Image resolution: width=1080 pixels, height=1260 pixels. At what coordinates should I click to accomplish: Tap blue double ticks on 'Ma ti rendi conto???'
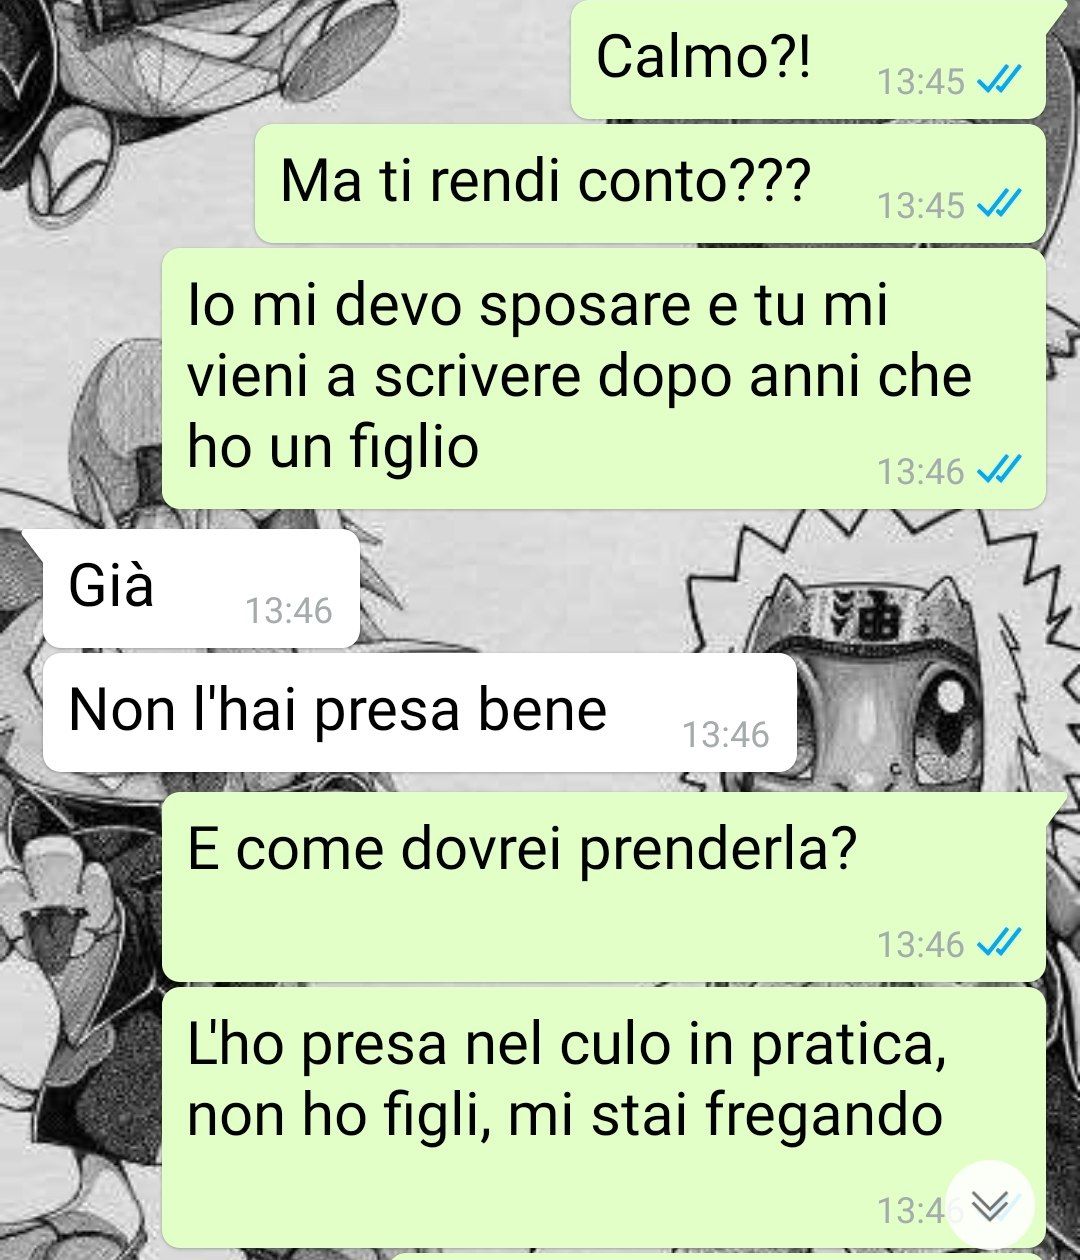tap(999, 205)
